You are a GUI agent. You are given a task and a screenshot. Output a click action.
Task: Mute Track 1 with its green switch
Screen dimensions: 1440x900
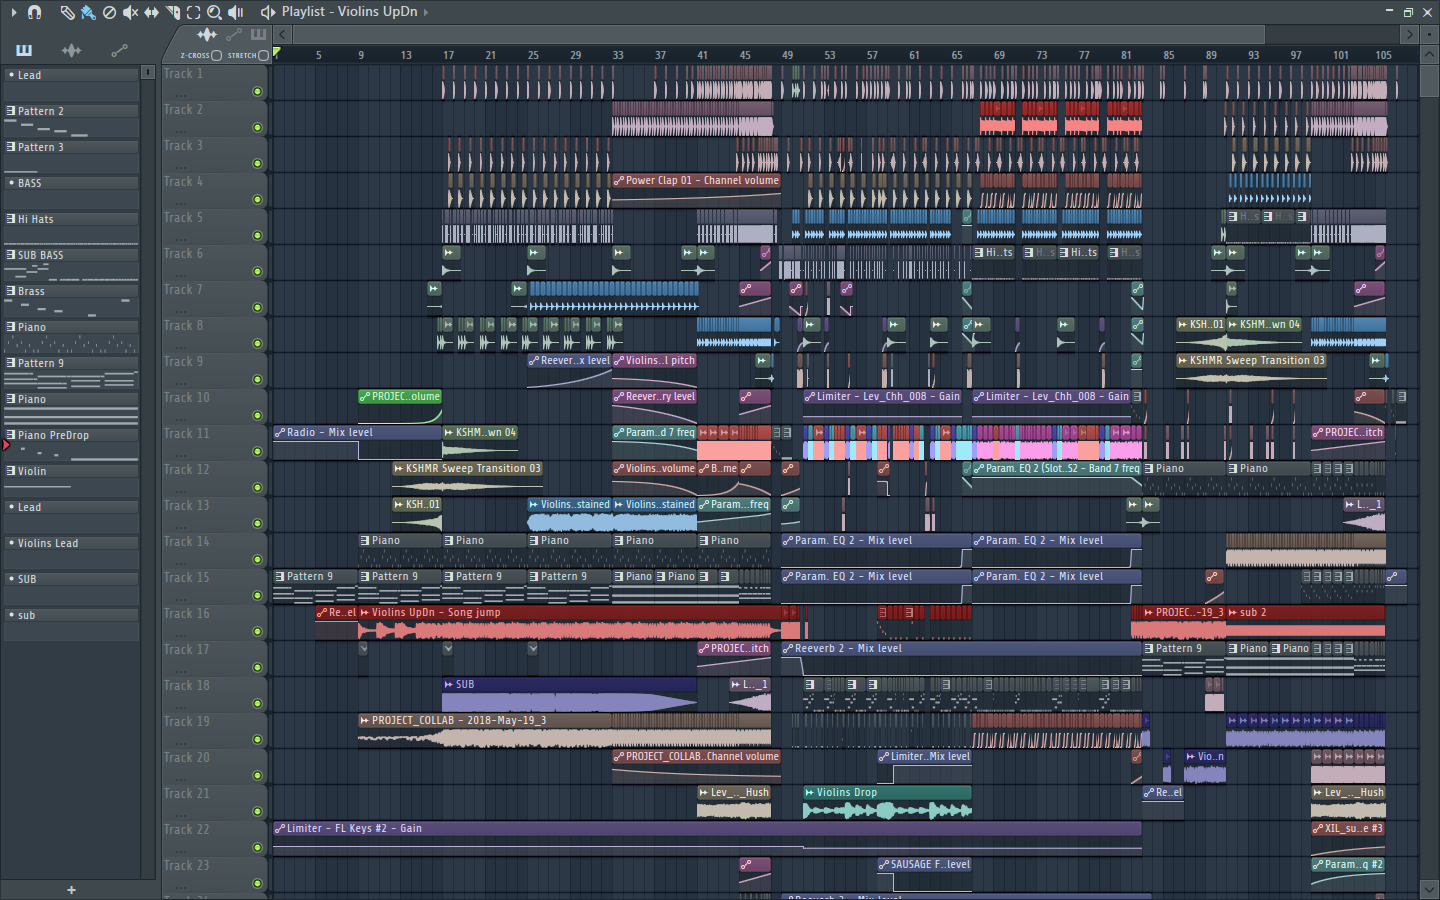point(257,92)
